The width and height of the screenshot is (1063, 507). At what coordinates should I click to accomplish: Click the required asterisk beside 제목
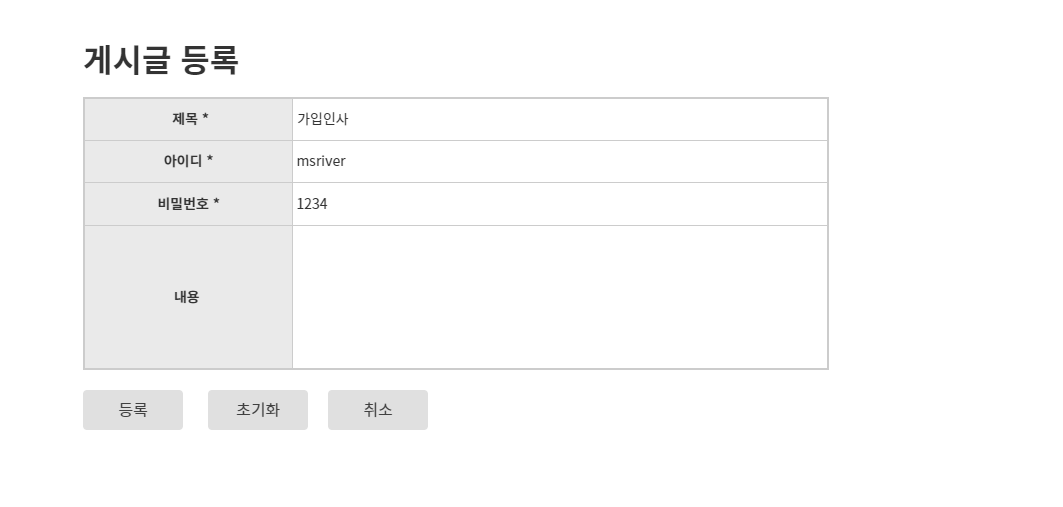click(x=205, y=117)
